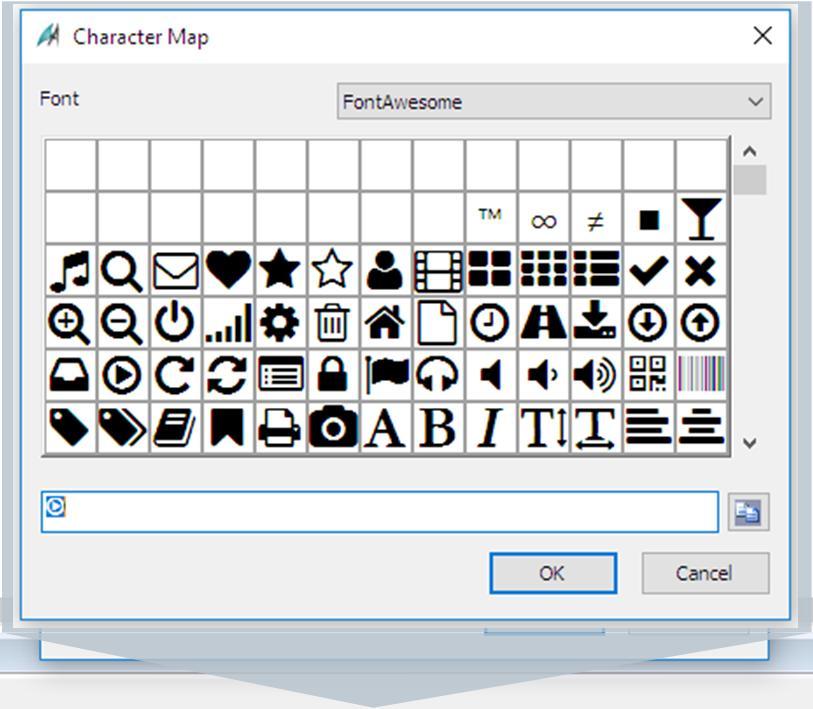Select the home house glyph
The image size is (813, 709).
[x=385, y=323]
